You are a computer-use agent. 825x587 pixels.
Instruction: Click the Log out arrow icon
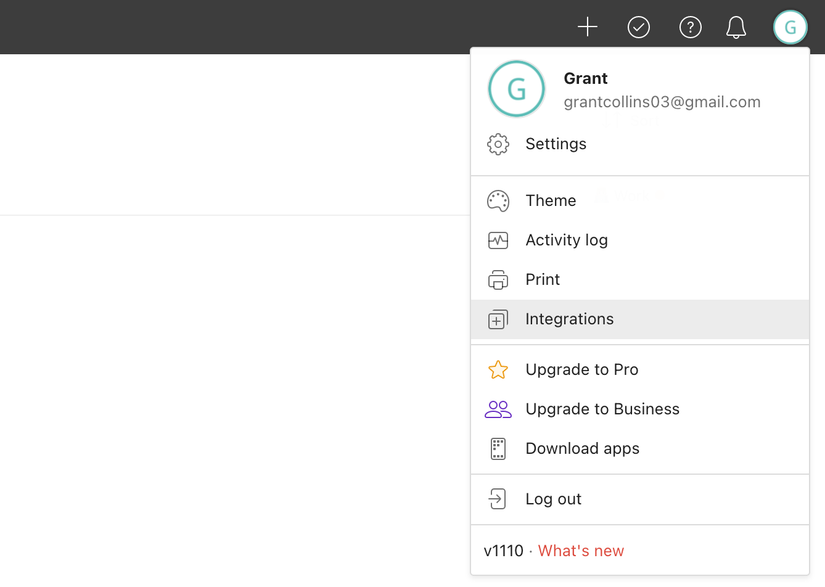(x=498, y=498)
